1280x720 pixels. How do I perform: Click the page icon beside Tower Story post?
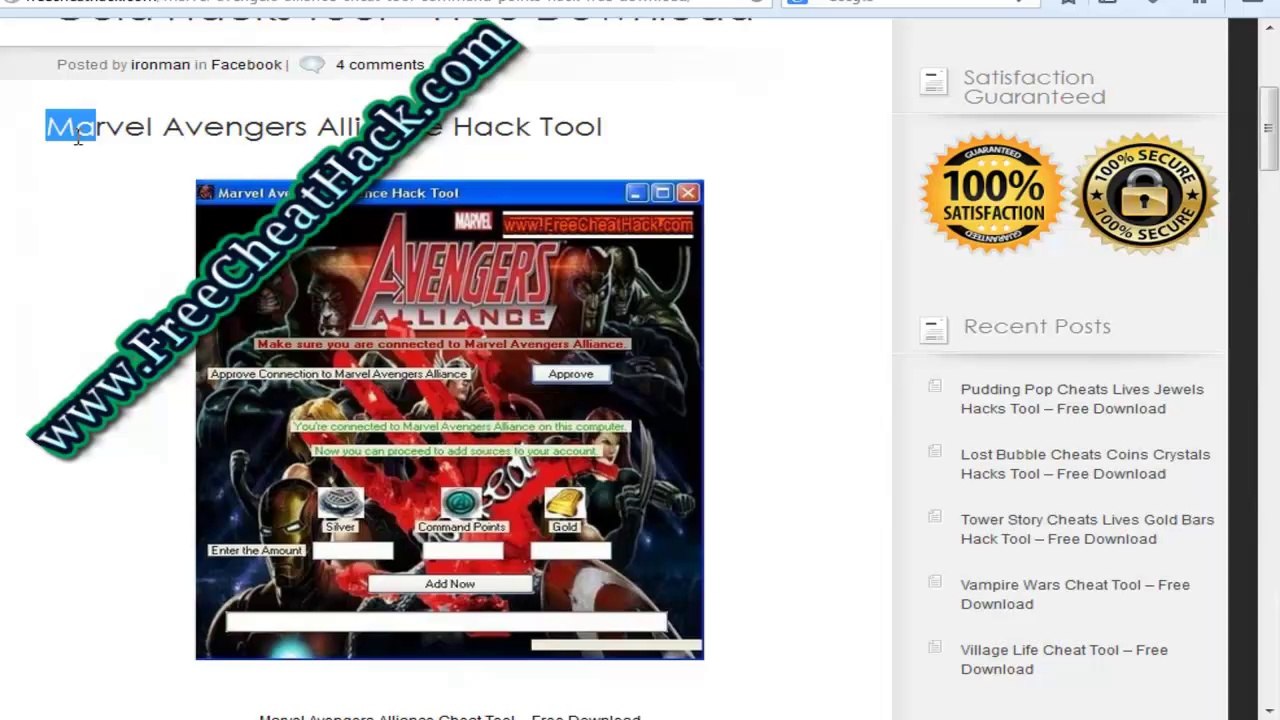click(x=935, y=516)
